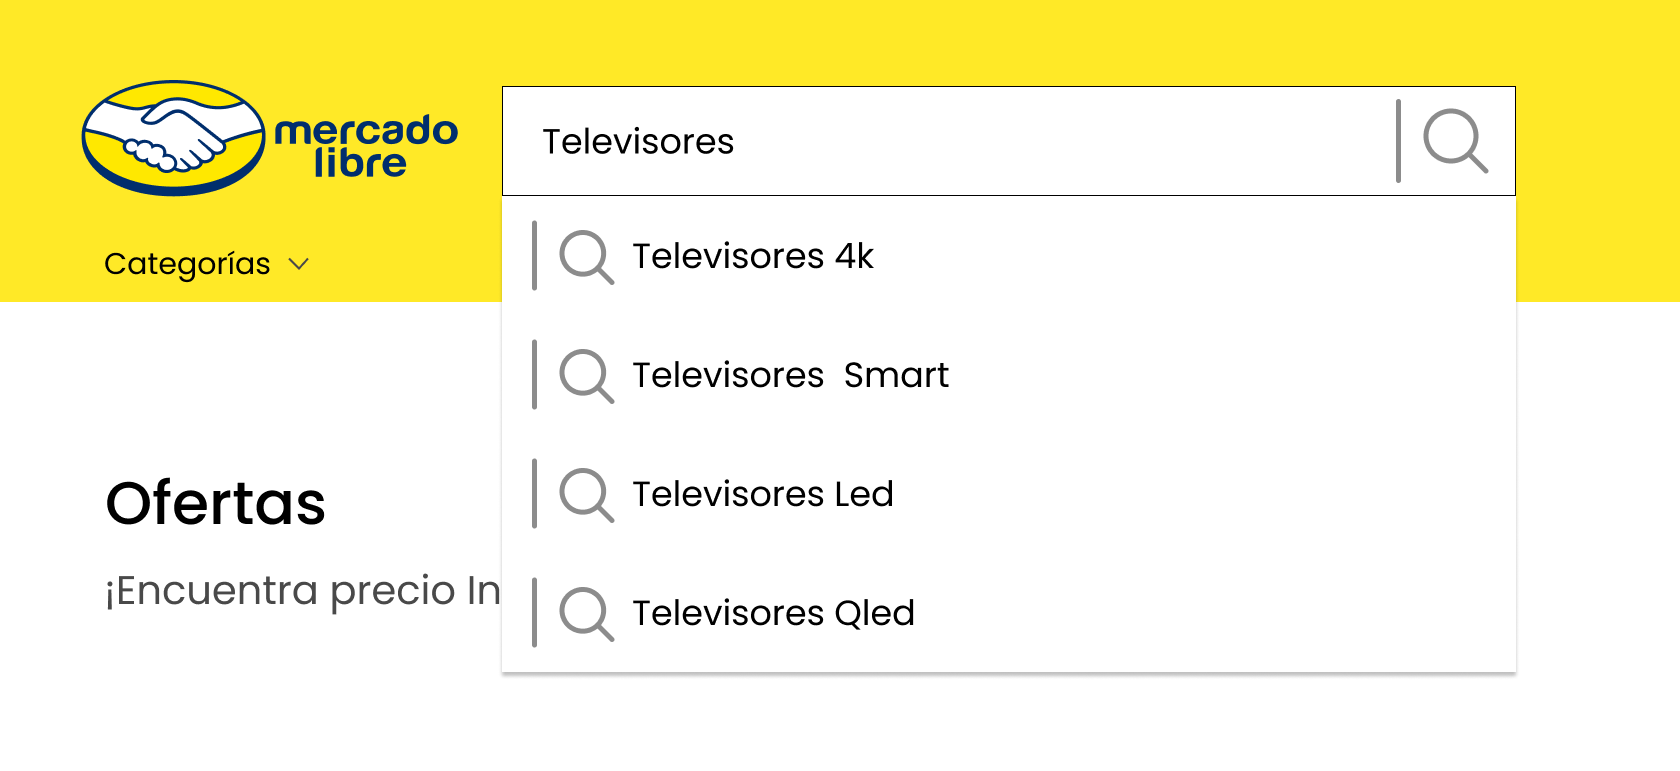The width and height of the screenshot is (1680, 771).
Task: Click the magnifier search button in search bar
Action: 1455,141
